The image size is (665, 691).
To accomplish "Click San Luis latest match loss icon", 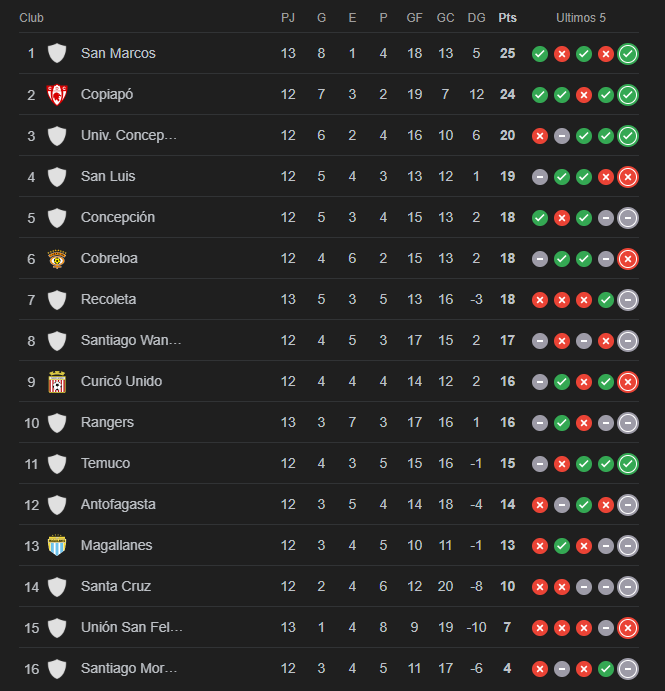I will pos(628,177).
